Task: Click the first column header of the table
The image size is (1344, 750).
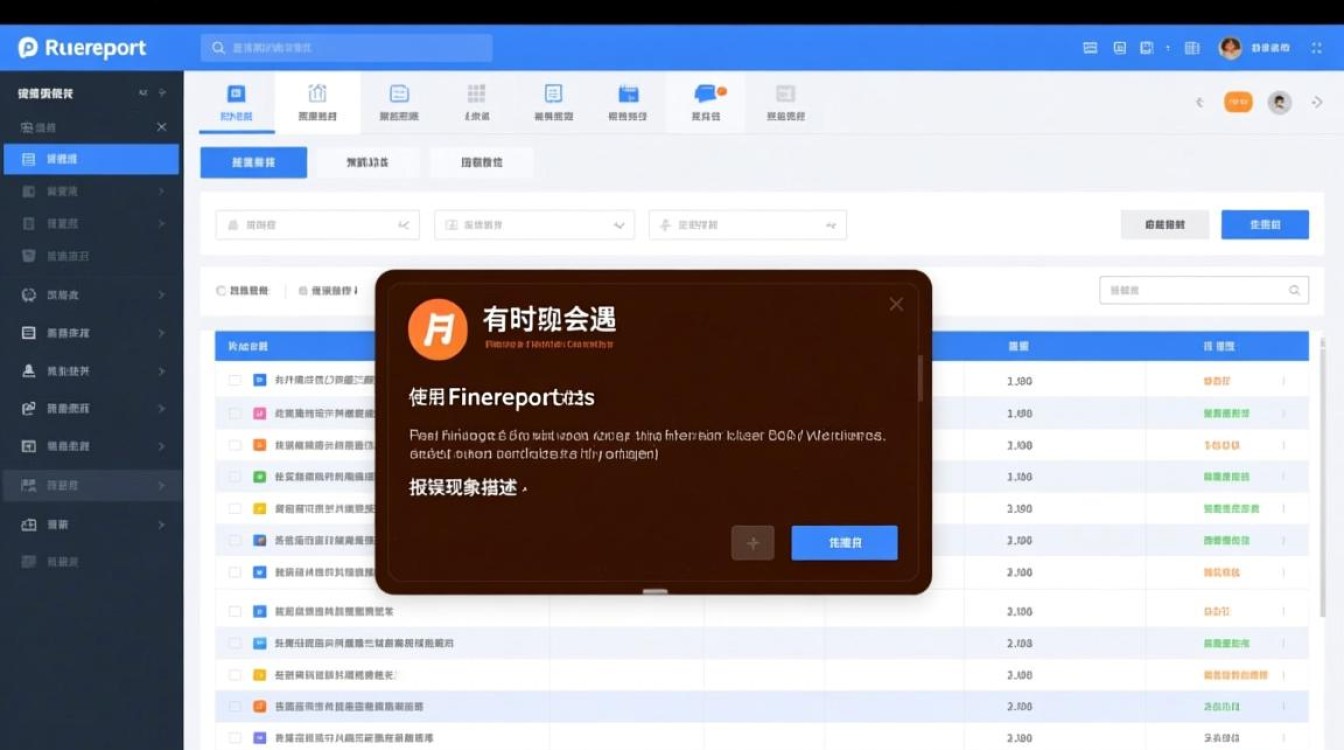Action: point(248,346)
